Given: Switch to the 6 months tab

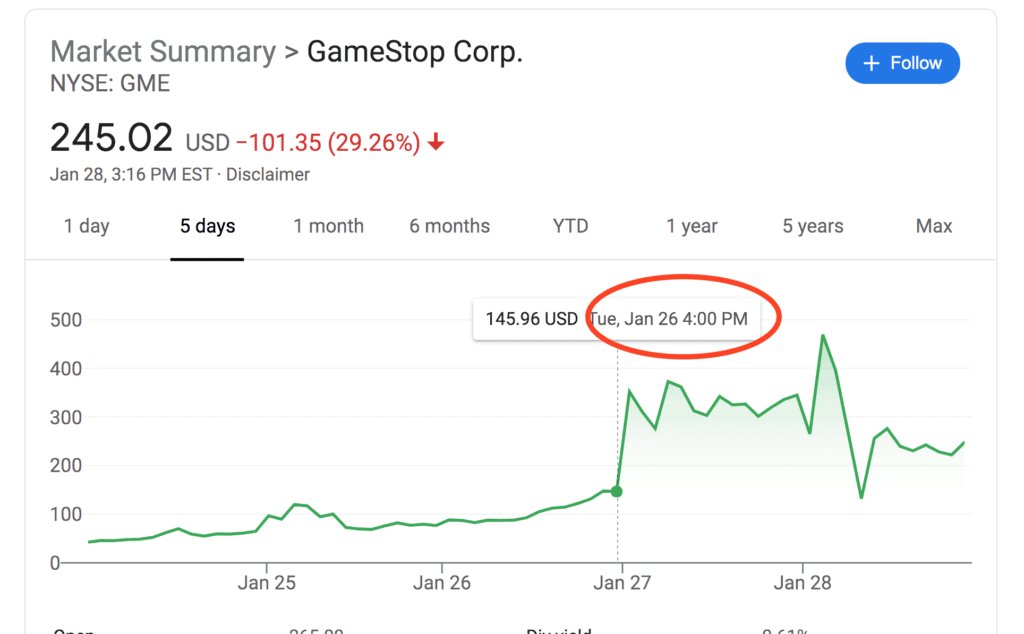Looking at the screenshot, I should (x=449, y=226).
